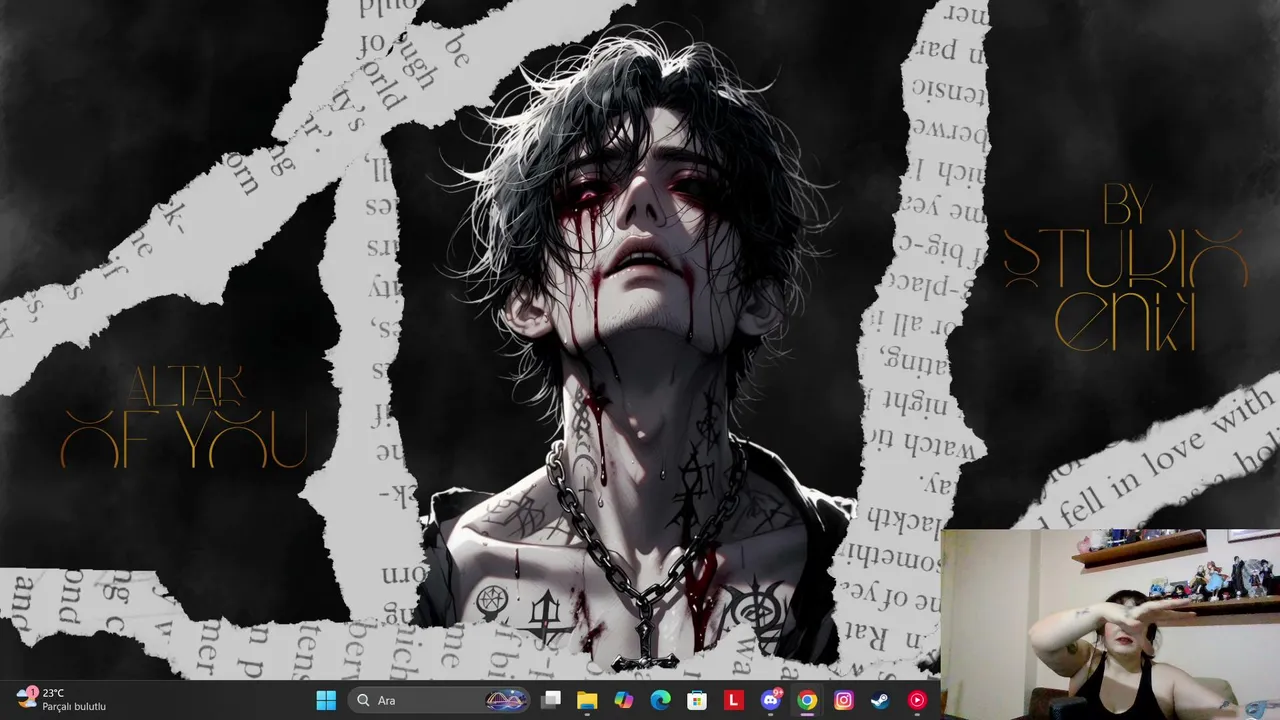This screenshot has width=1280, height=720.
Task: Open the red L app icon
Action: (x=734, y=700)
